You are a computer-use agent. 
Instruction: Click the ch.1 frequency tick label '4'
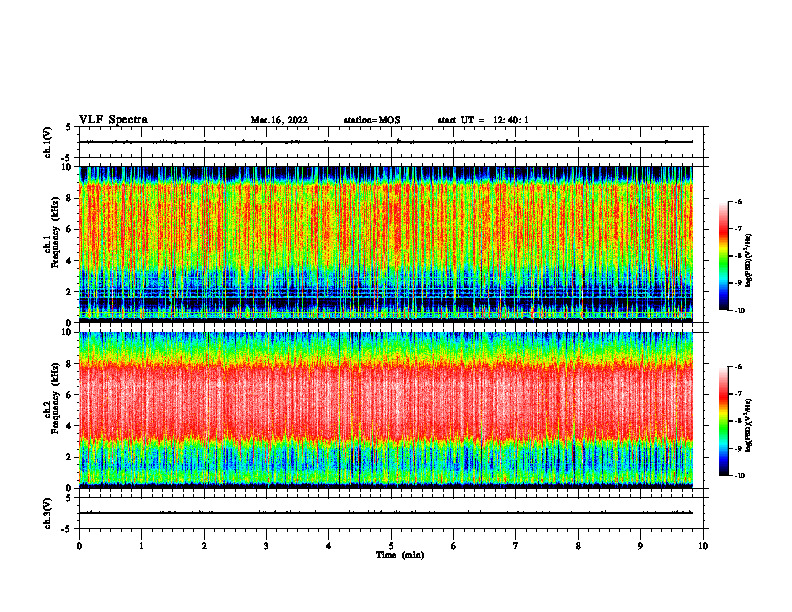(70, 261)
